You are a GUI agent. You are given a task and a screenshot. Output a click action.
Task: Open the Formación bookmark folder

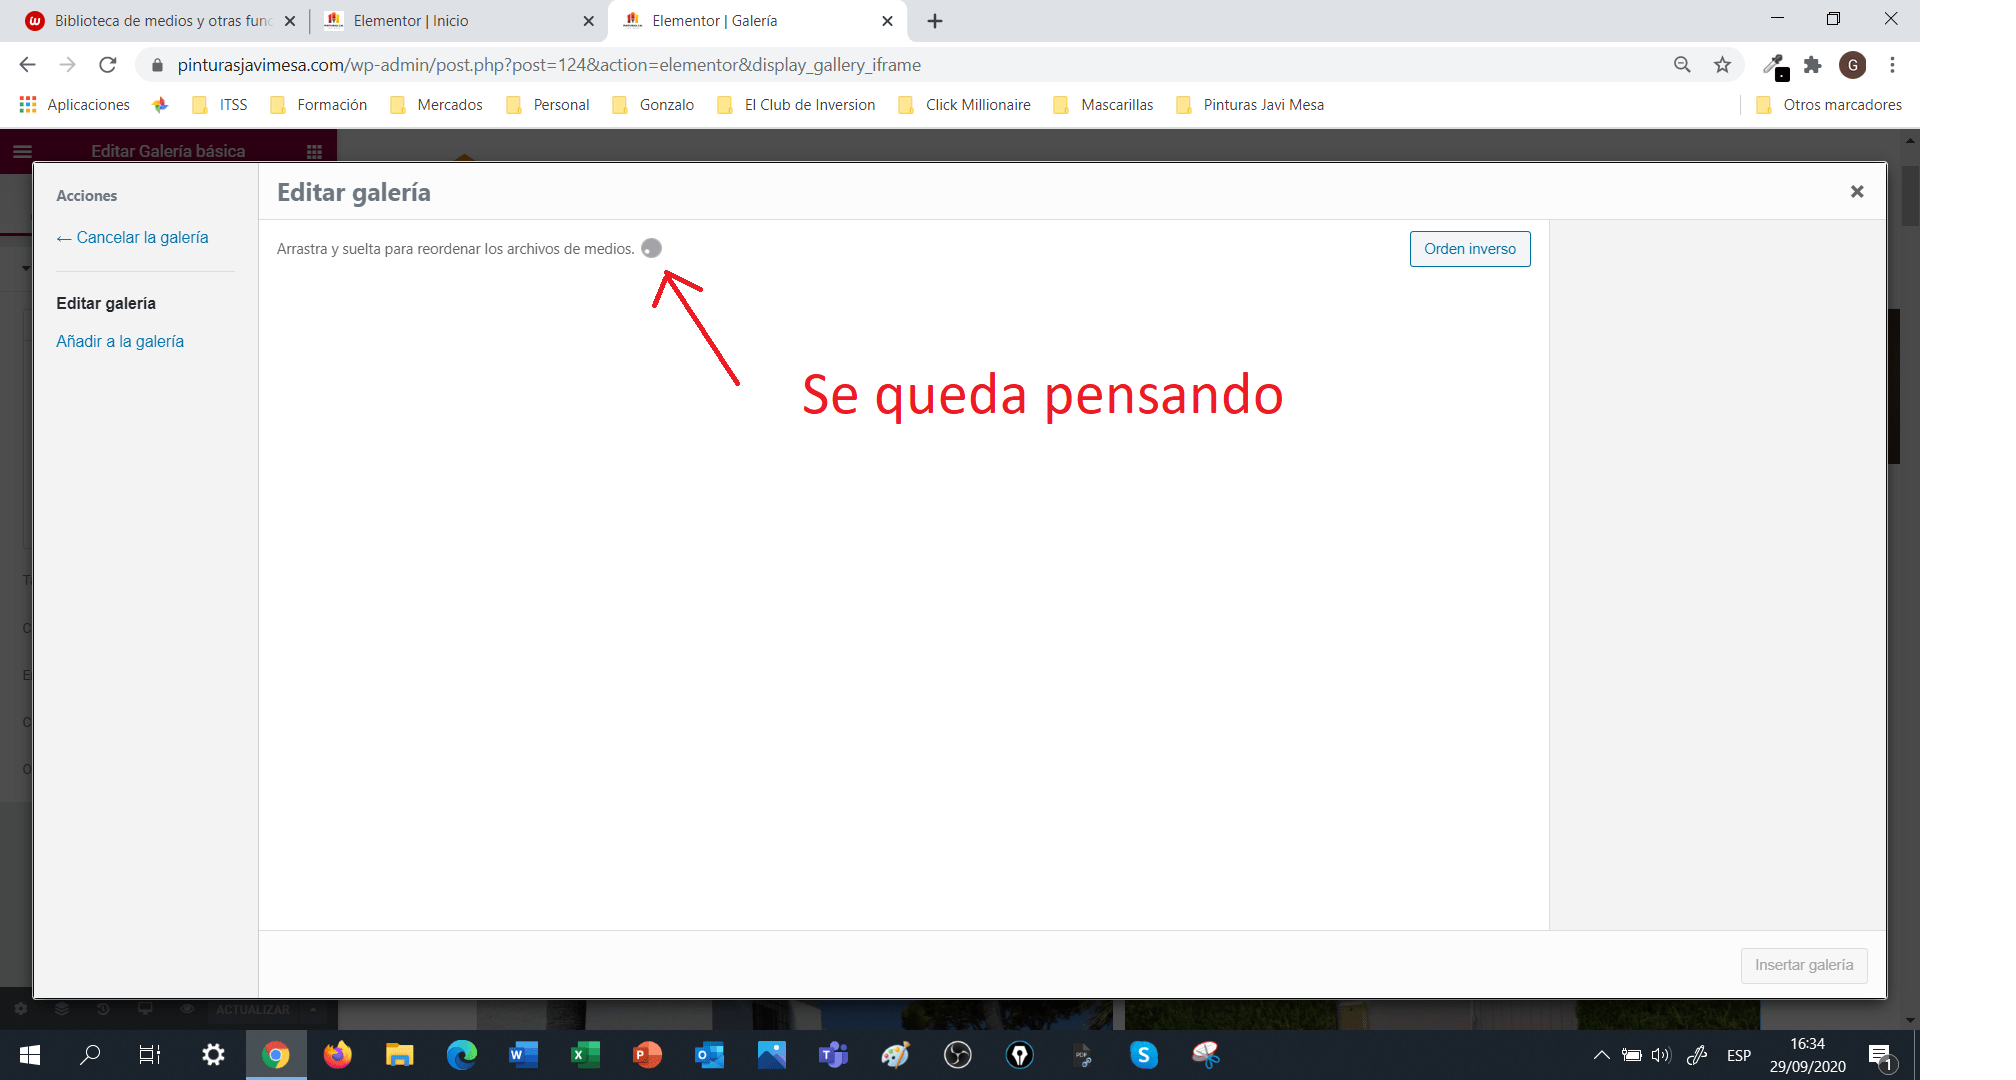[x=319, y=105]
